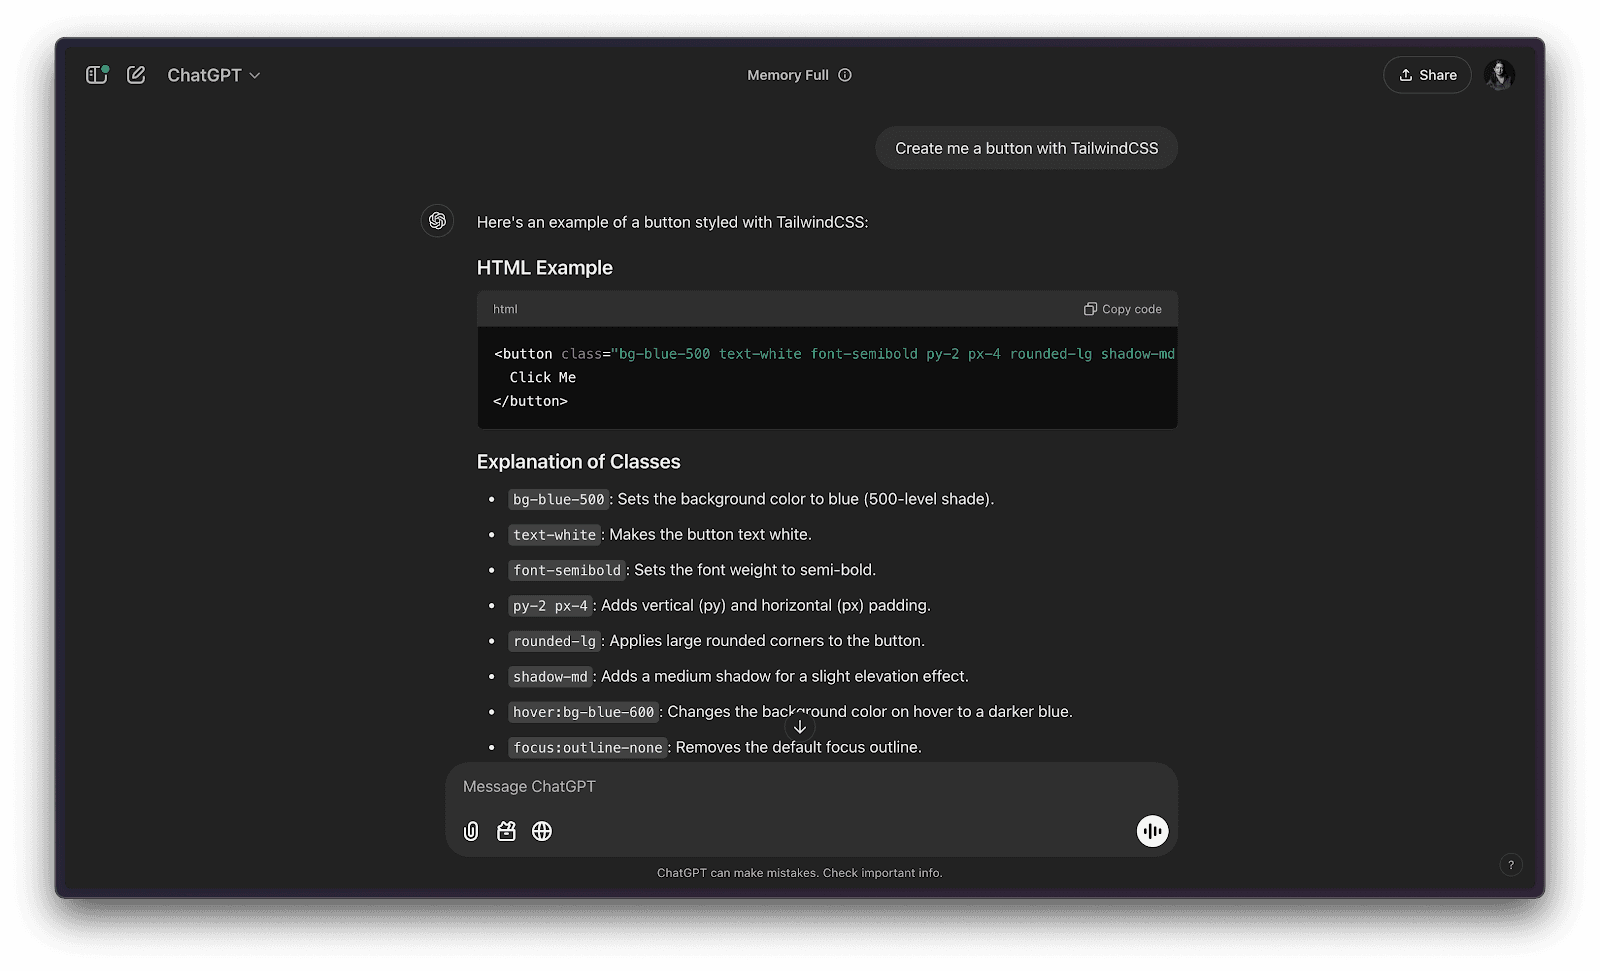
Task: Click the ChatGPT assistant logo icon
Action: pos(437,221)
